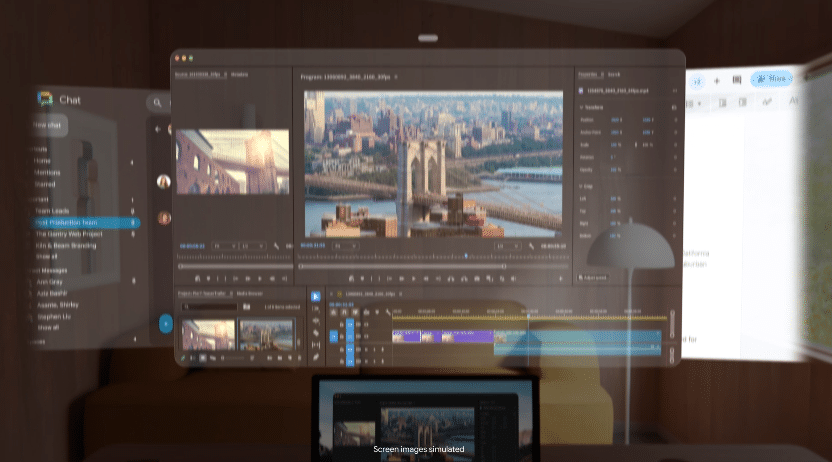Select the Pen tool in timeline toolbox

316,357
